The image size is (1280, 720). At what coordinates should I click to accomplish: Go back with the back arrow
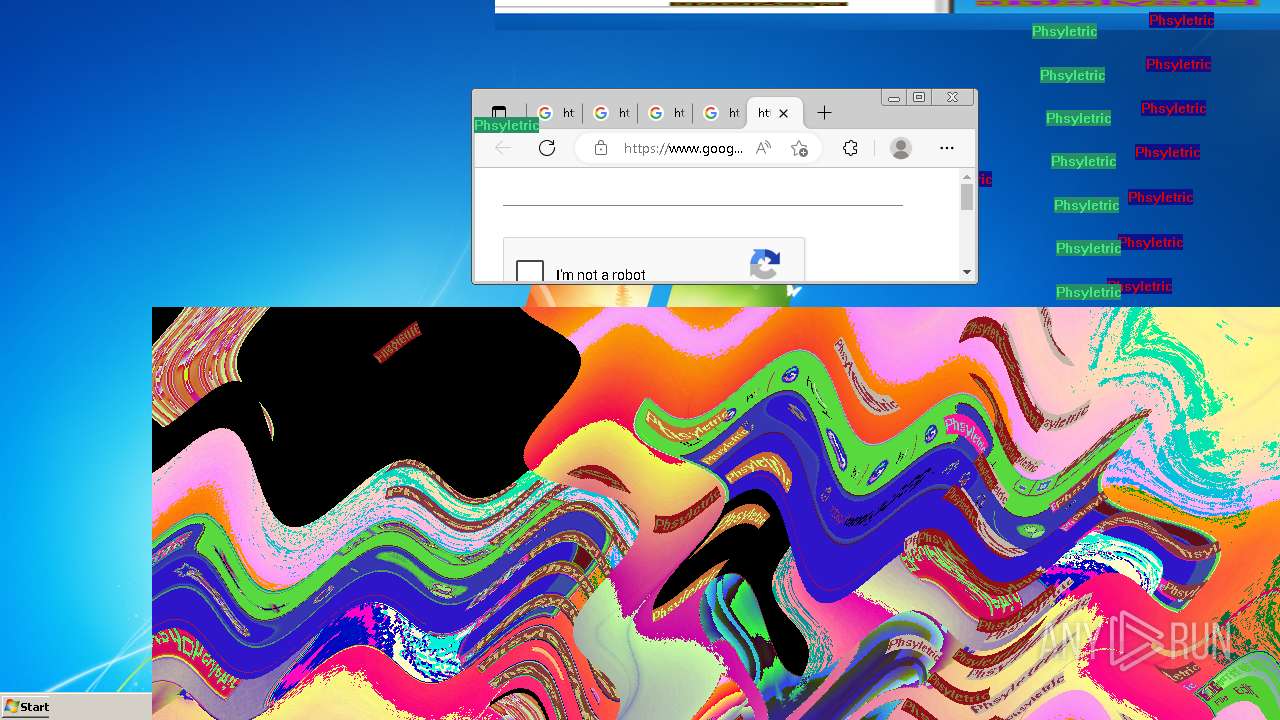[503, 148]
